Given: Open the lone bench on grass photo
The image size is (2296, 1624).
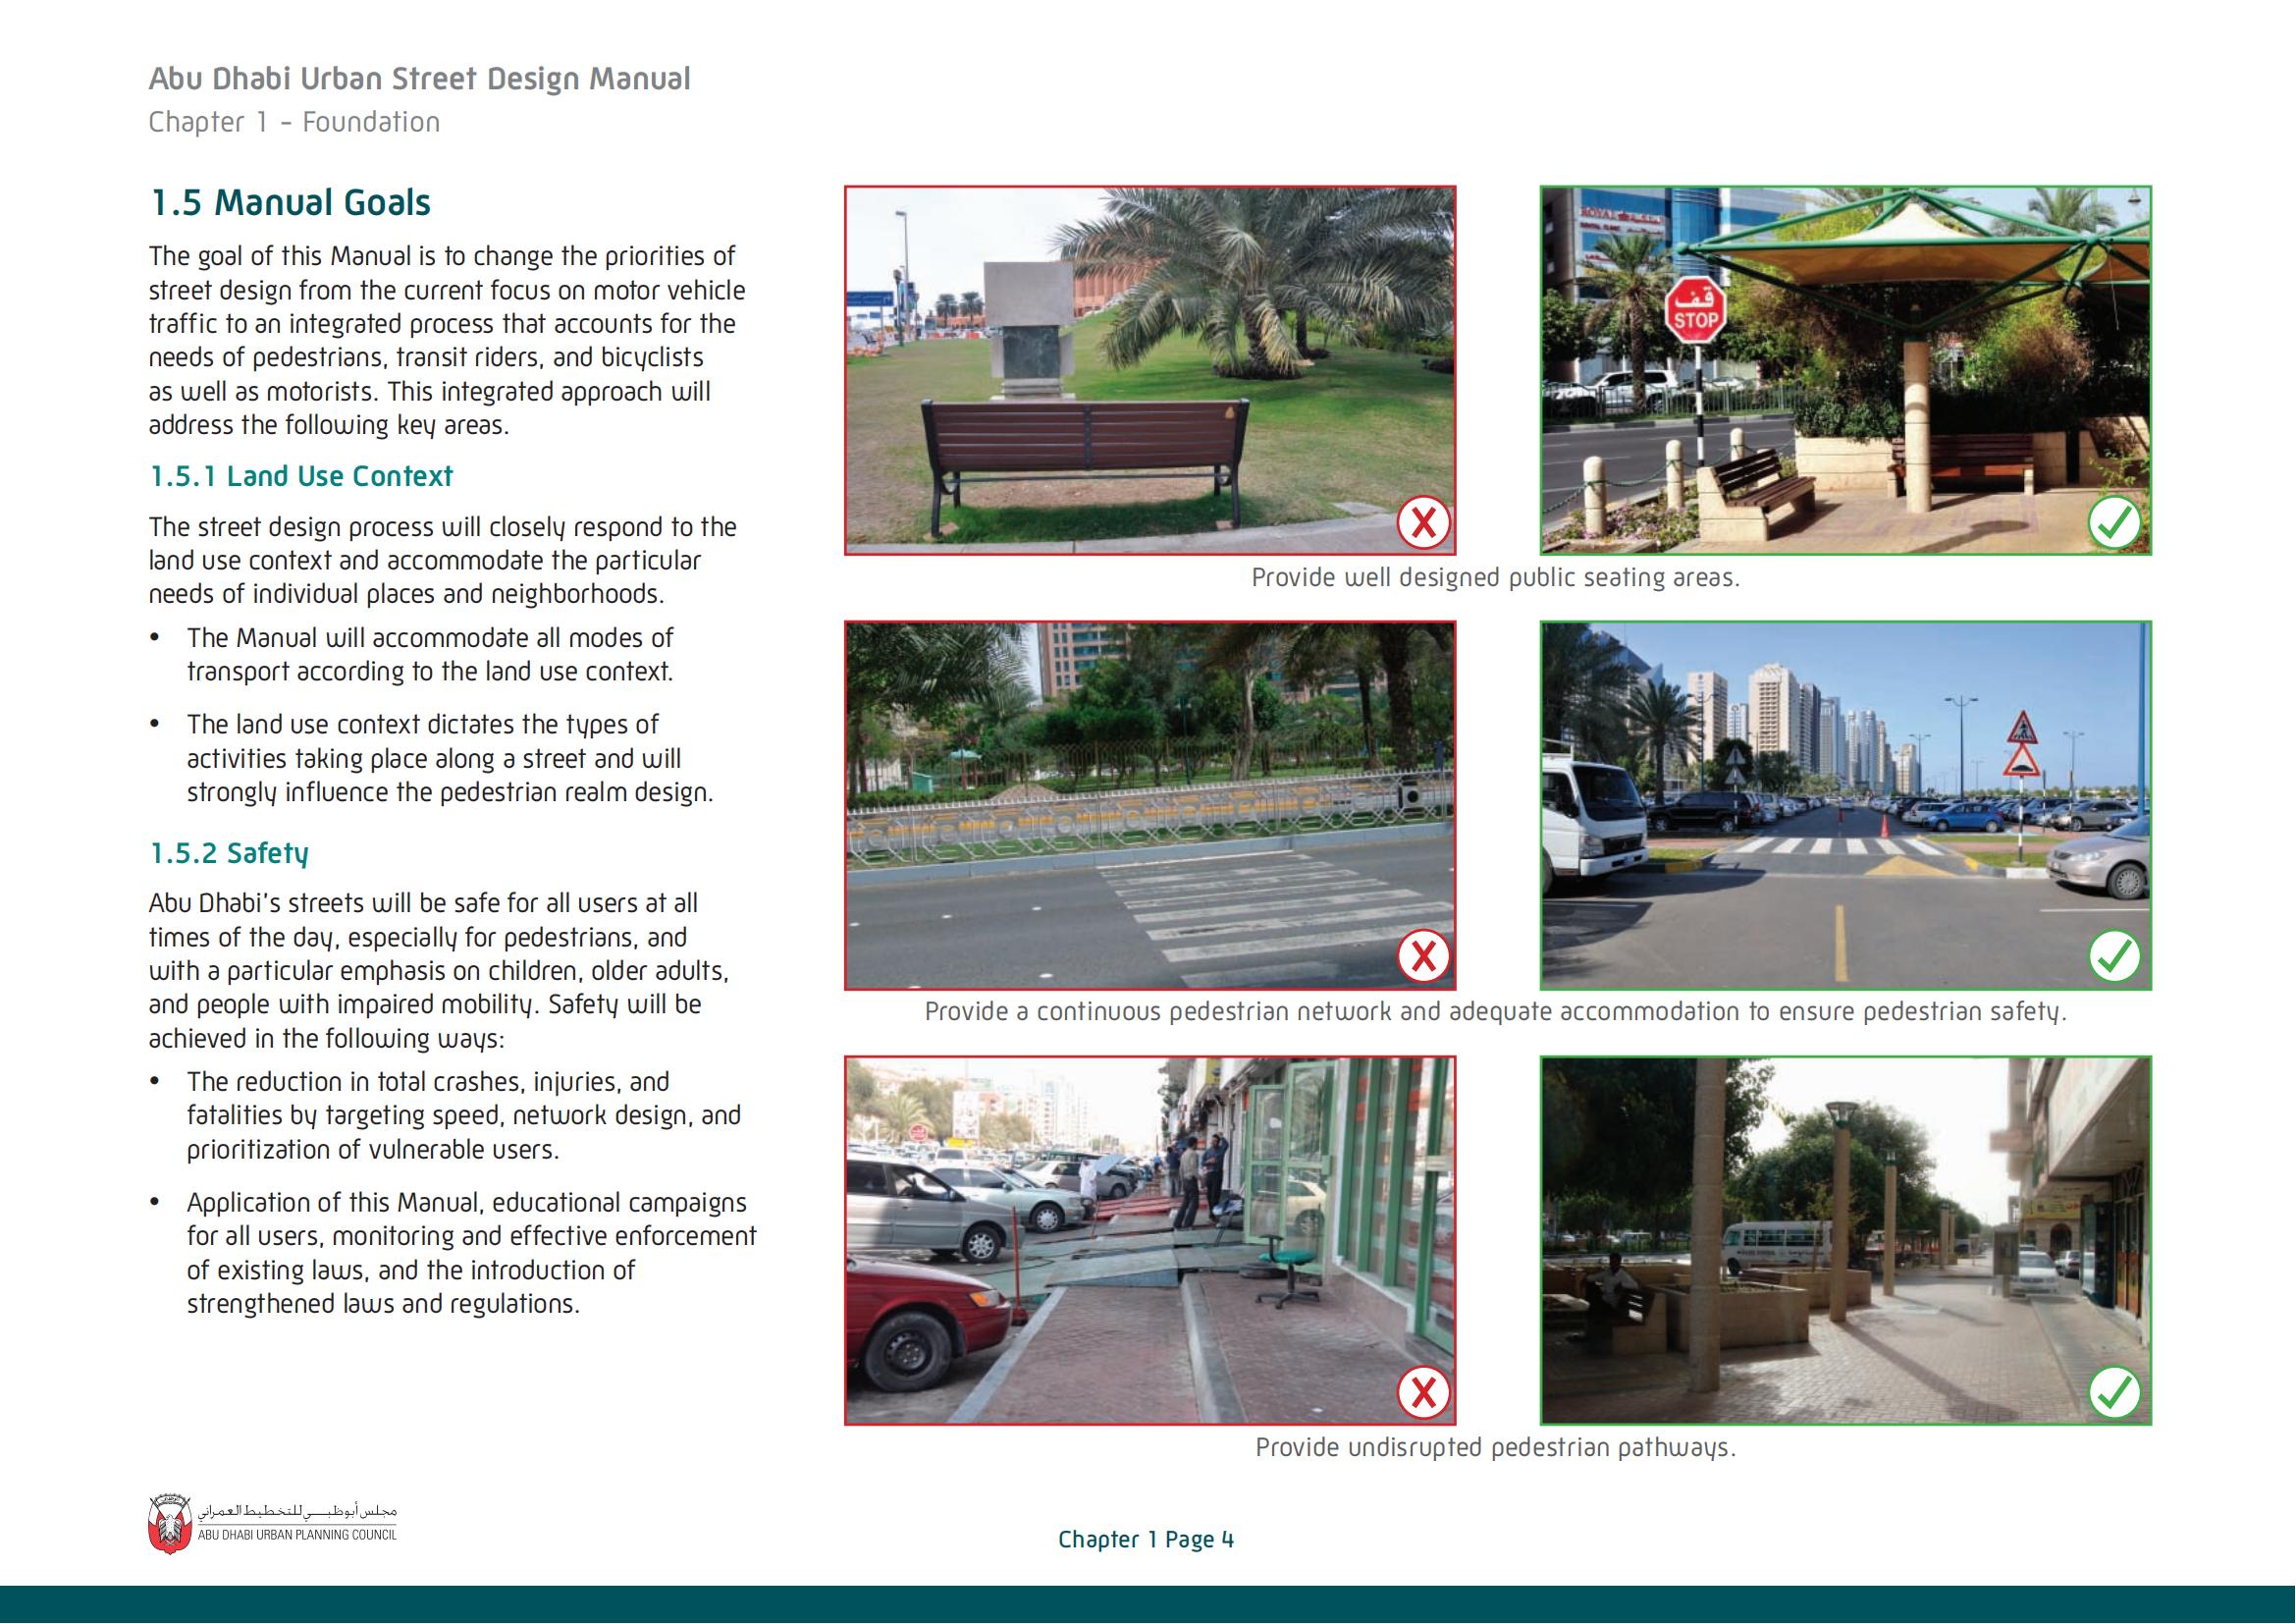Looking at the screenshot, I should (x=1150, y=370).
